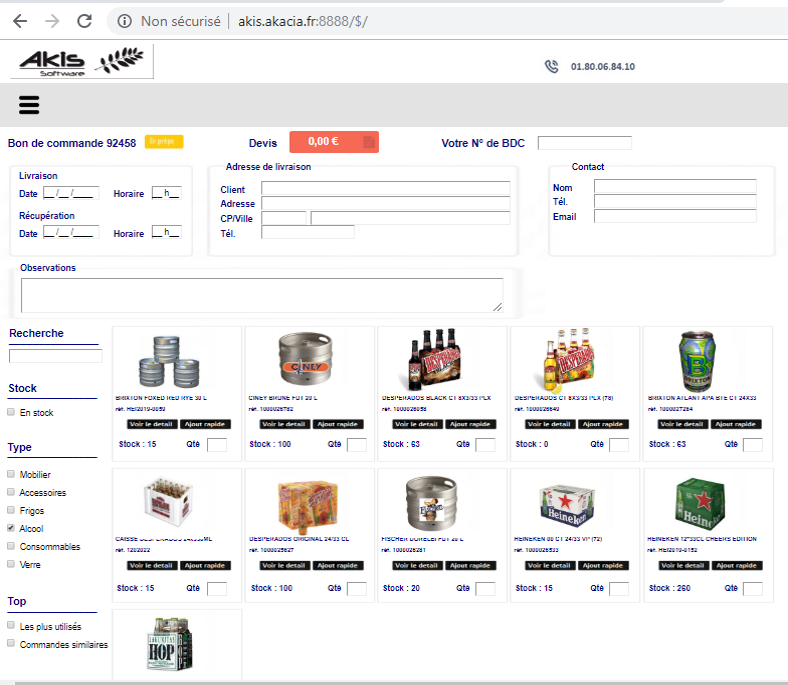Open the hamburger menu
This screenshot has width=788, height=685.
click(x=28, y=105)
